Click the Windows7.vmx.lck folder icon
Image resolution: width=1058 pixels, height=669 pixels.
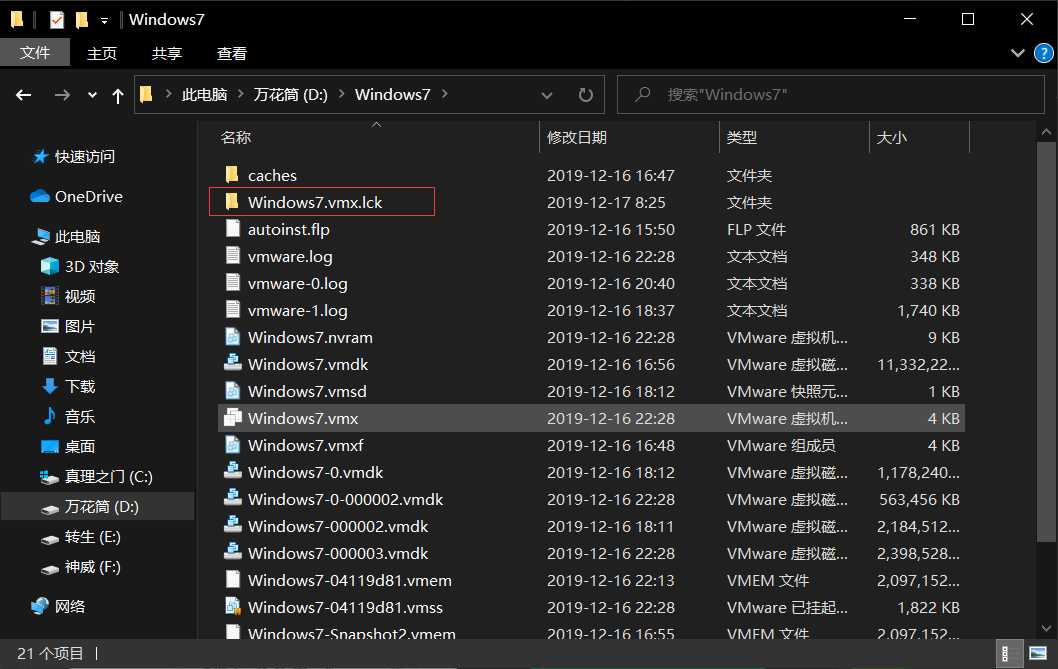click(x=232, y=202)
